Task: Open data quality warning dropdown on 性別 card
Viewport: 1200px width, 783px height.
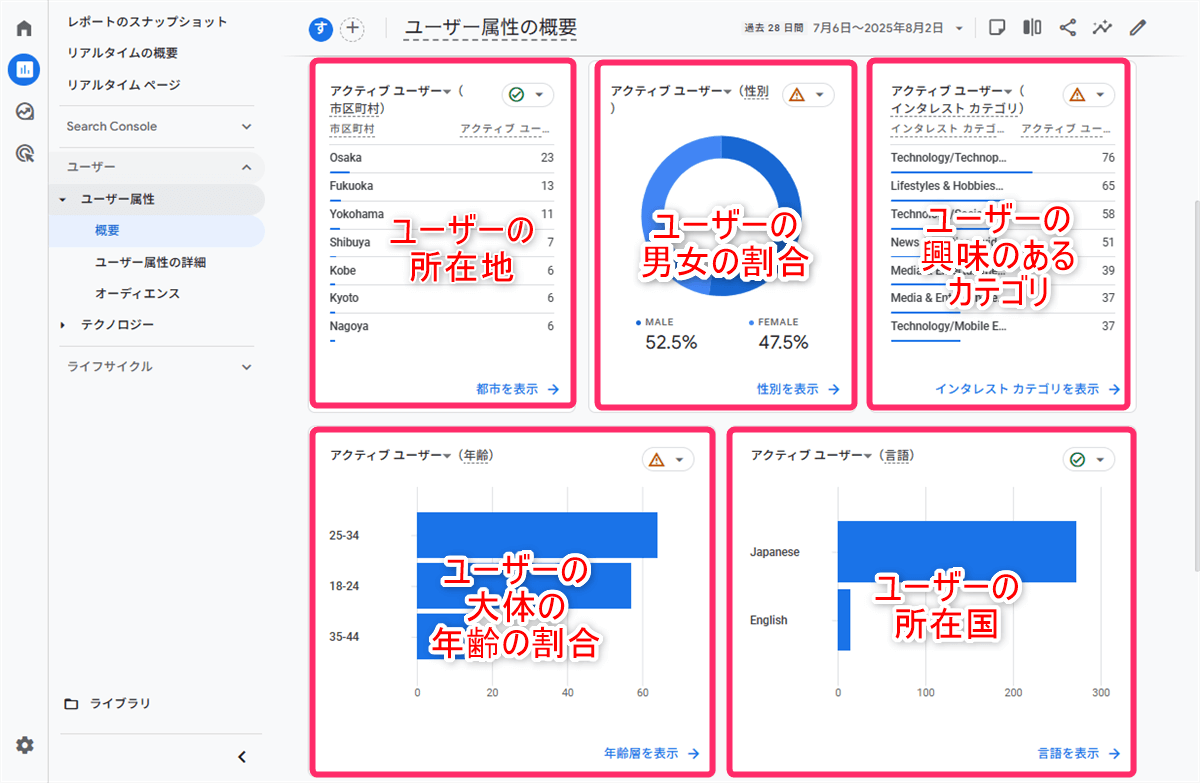Action: 808,95
